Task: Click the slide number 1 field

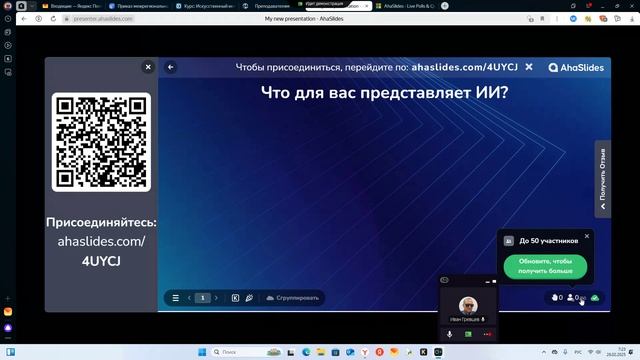Action: (x=202, y=298)
